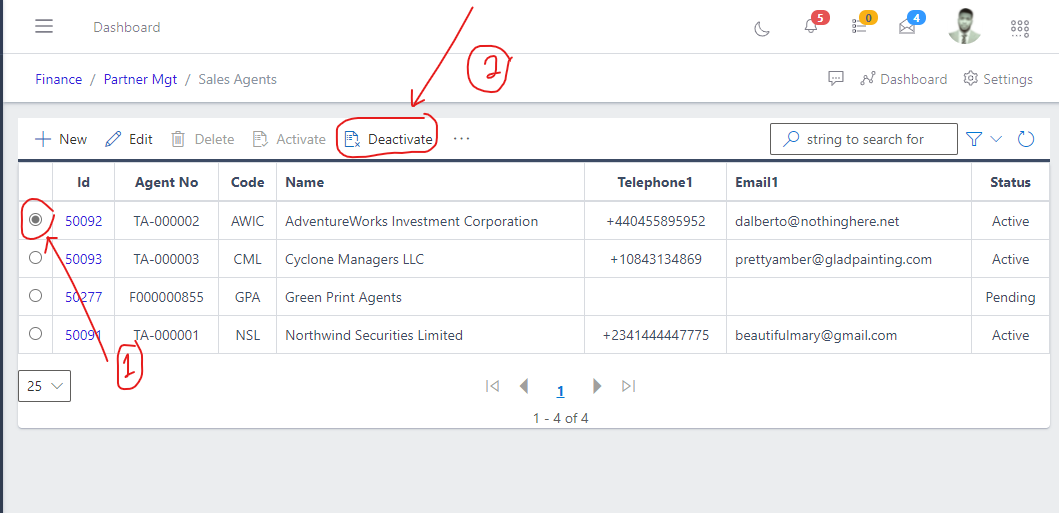The width and height of the screenshot is (1059, 513).
Task: Open task list icon with 0 badge
Action: (x=859, y=27)
